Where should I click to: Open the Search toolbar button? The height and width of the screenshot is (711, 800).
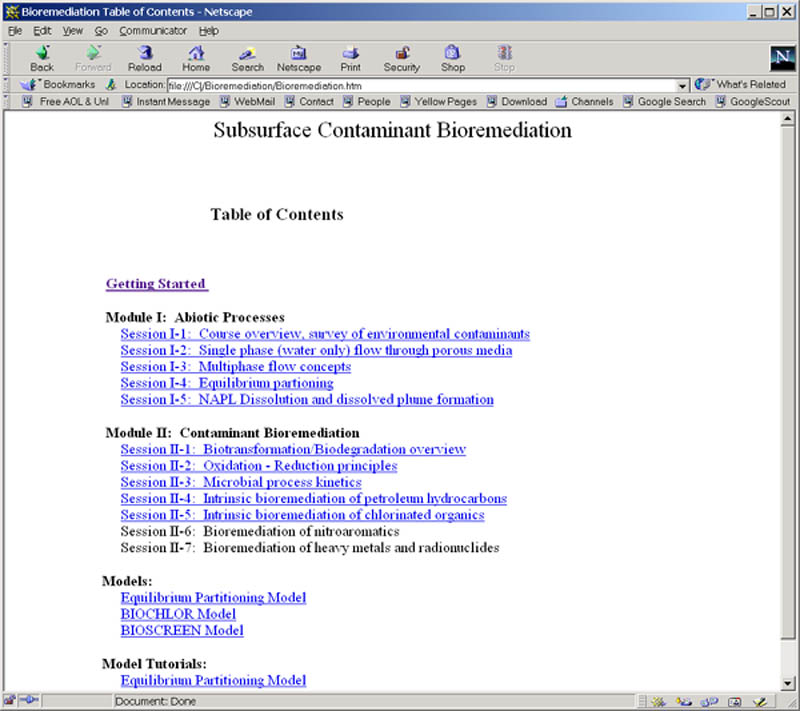[x=247, y=59]
